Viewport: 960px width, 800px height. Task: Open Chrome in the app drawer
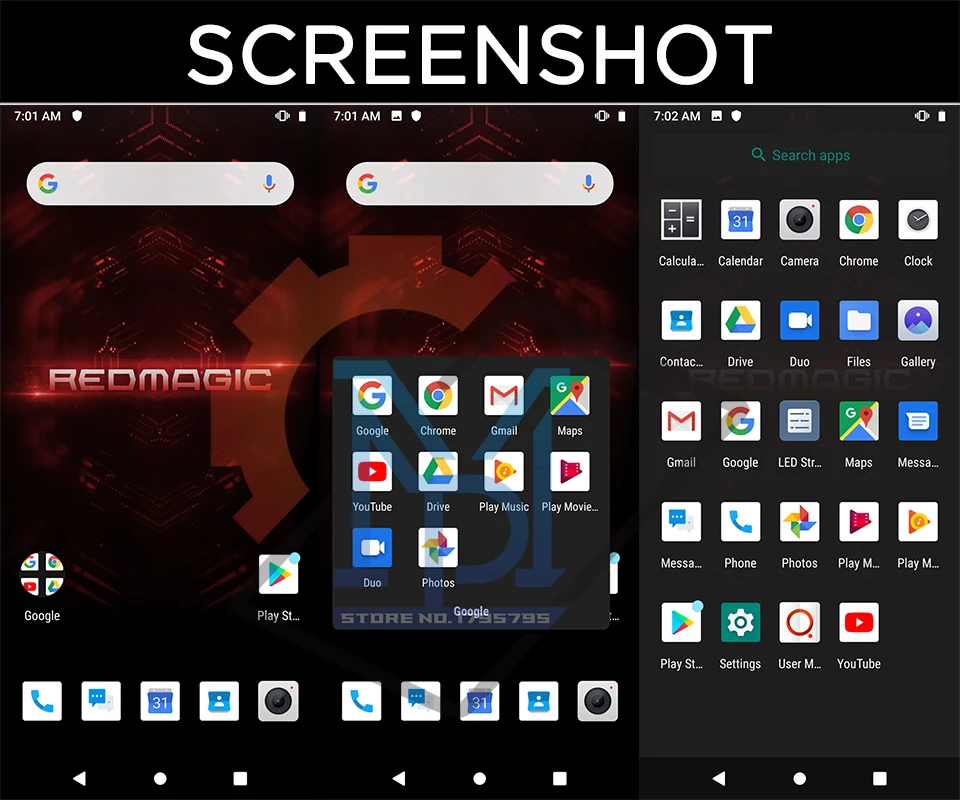coord(858,220)
